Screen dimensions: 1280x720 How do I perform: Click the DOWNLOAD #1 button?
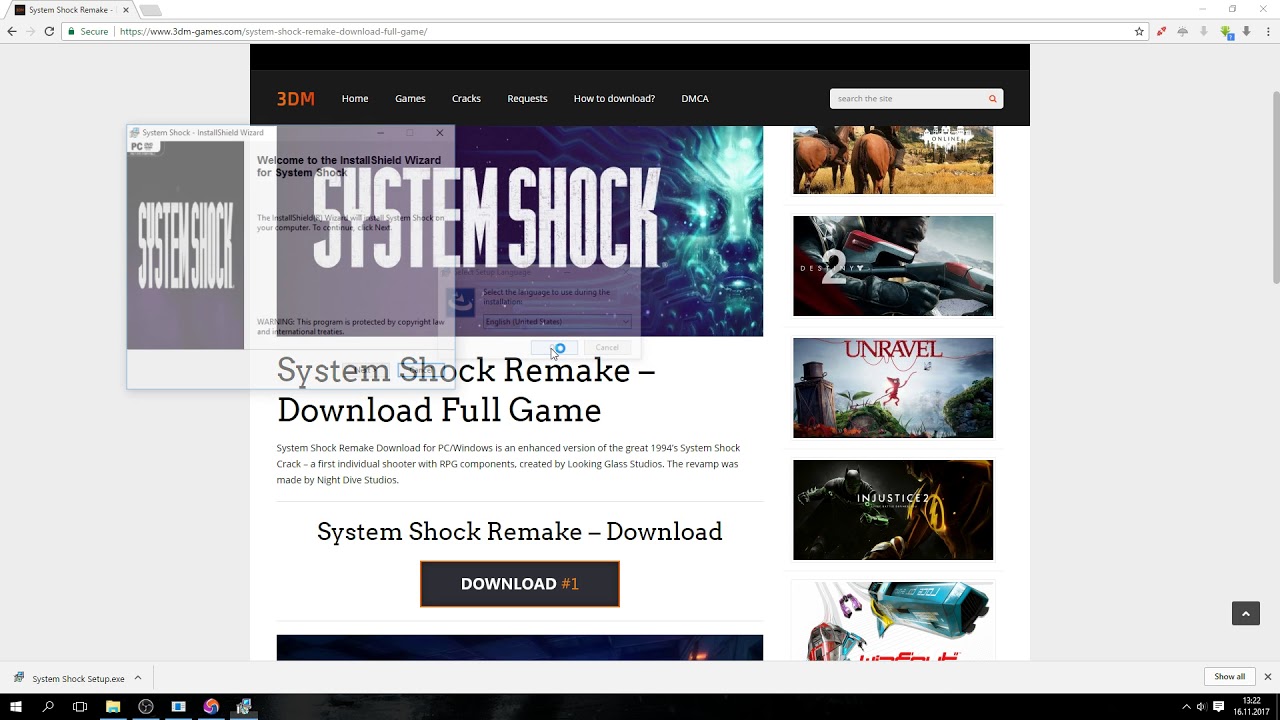point(520,584)
